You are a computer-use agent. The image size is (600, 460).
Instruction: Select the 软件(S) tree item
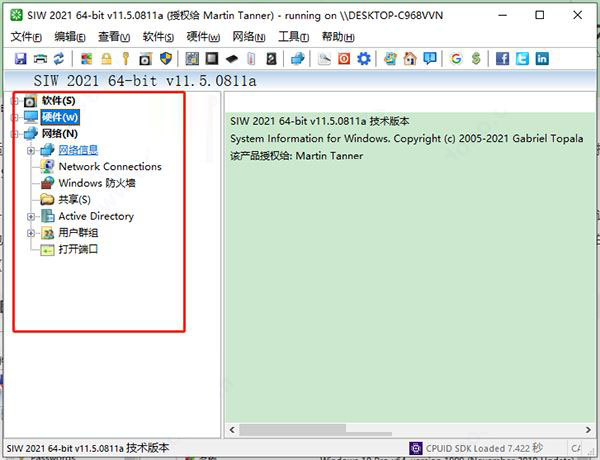click(59, 101)
